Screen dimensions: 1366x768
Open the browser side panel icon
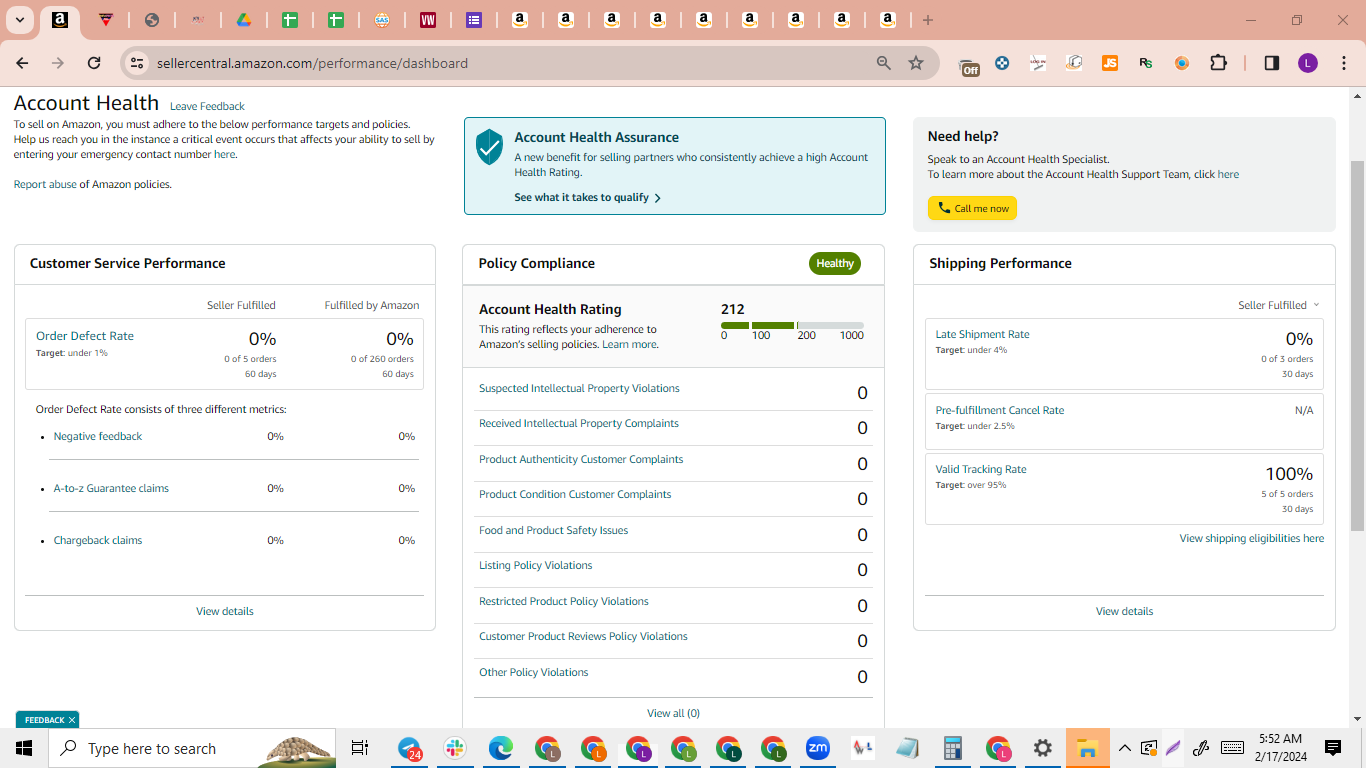[x=1272, y=63]
